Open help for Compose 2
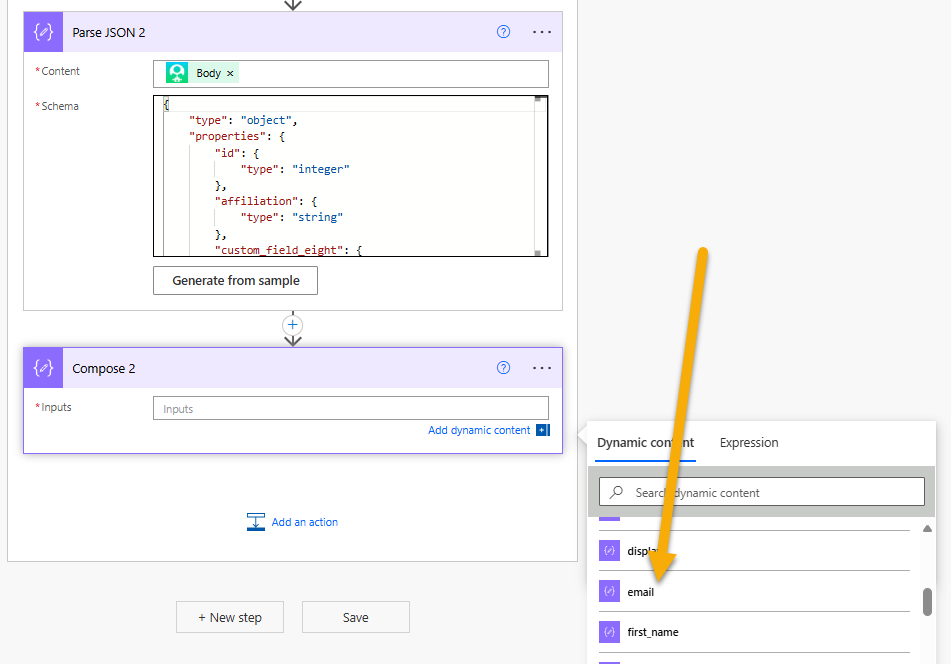Image resolution: width=951 pixels, height=664 pixels. click(503, 367)
